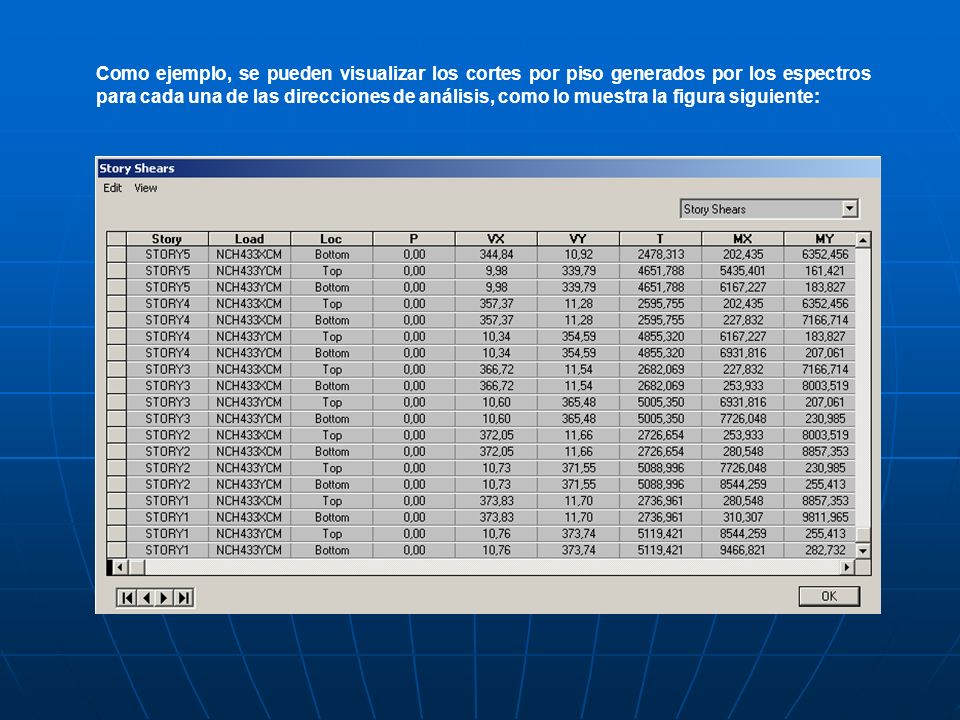
Task: Click VX cell 373,83 in STORY1 Top row
Action: coord(496,501)
